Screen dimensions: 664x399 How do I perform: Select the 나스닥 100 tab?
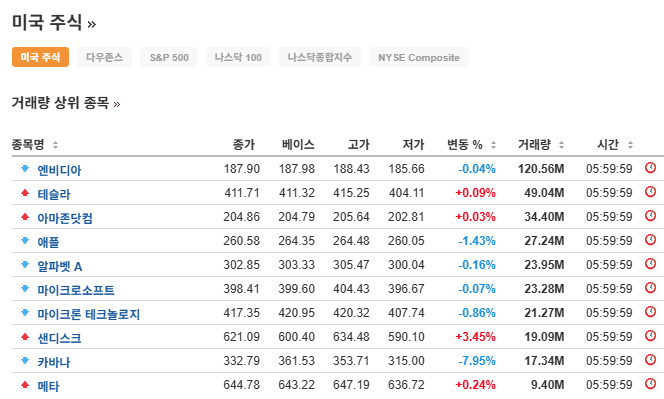238,57
